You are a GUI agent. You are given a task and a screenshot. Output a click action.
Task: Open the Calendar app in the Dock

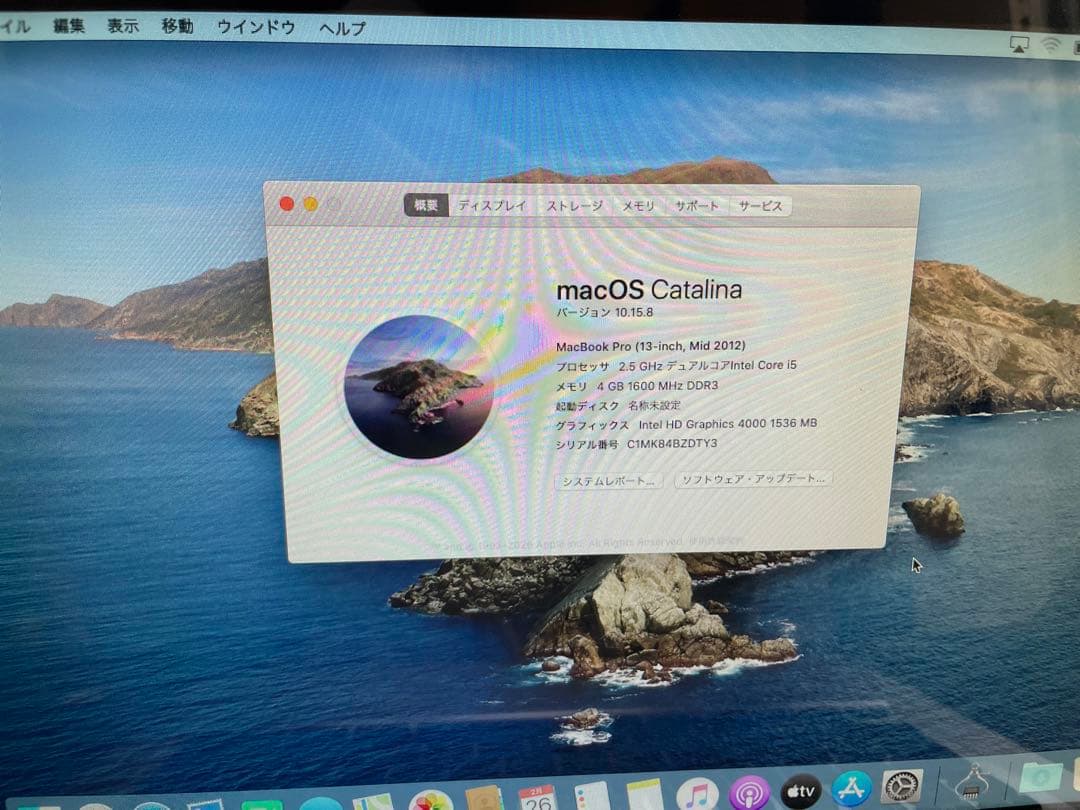click(537, 798)
